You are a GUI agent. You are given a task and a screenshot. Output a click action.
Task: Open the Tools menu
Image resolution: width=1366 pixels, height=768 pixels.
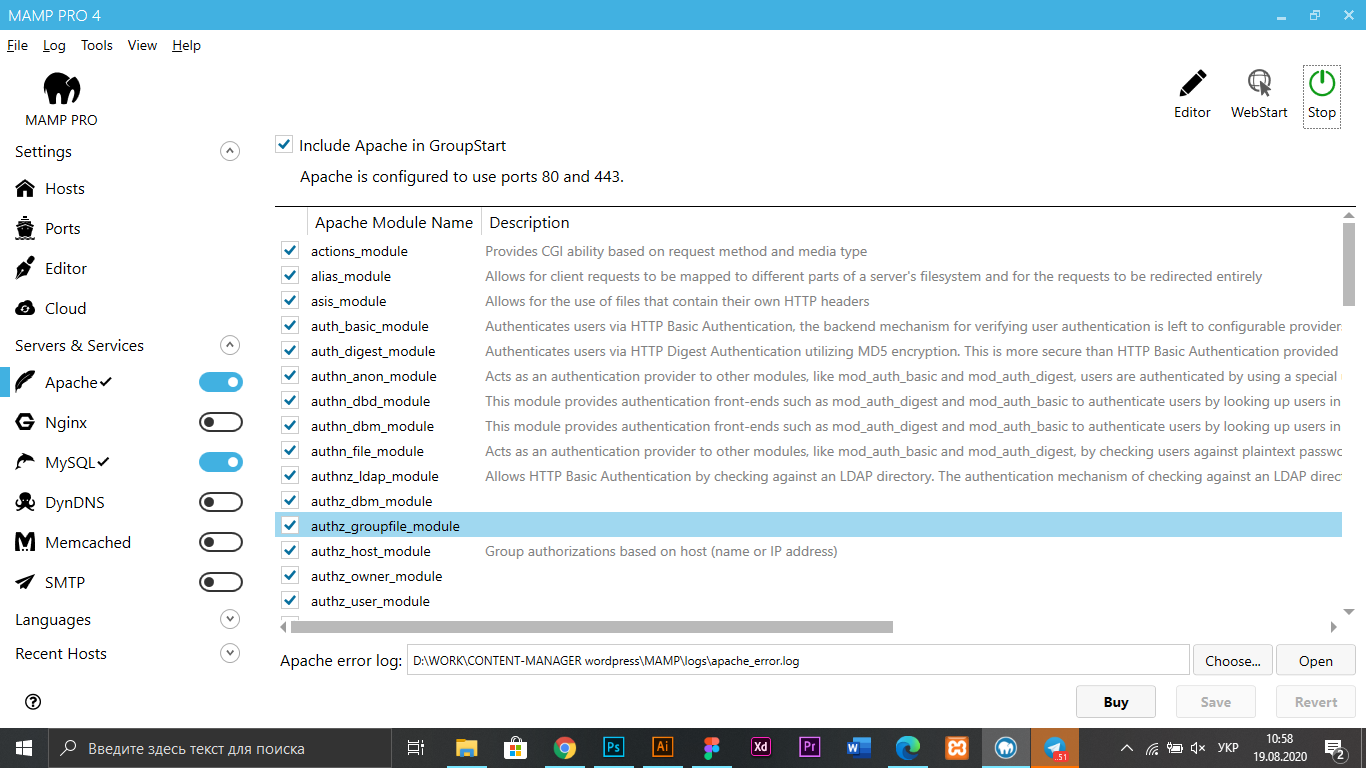97,45
